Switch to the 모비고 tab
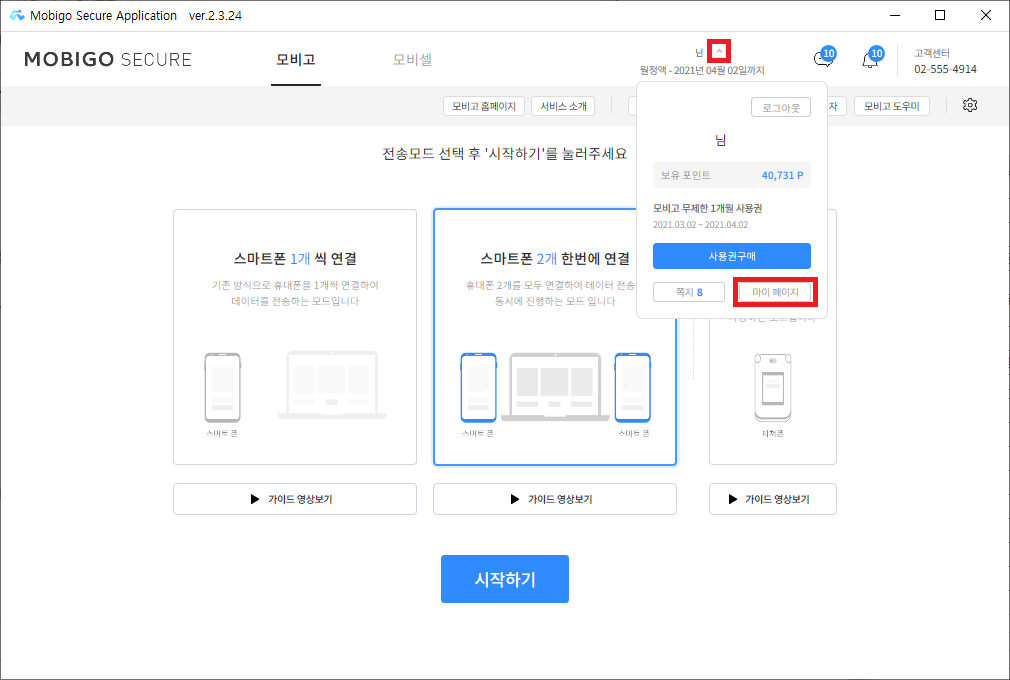This screenshot has height=680, width=1010. point(296,59)
